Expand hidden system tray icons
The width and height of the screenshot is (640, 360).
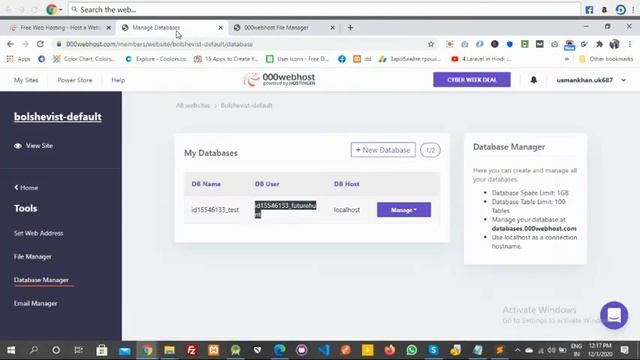coord(517,350)
